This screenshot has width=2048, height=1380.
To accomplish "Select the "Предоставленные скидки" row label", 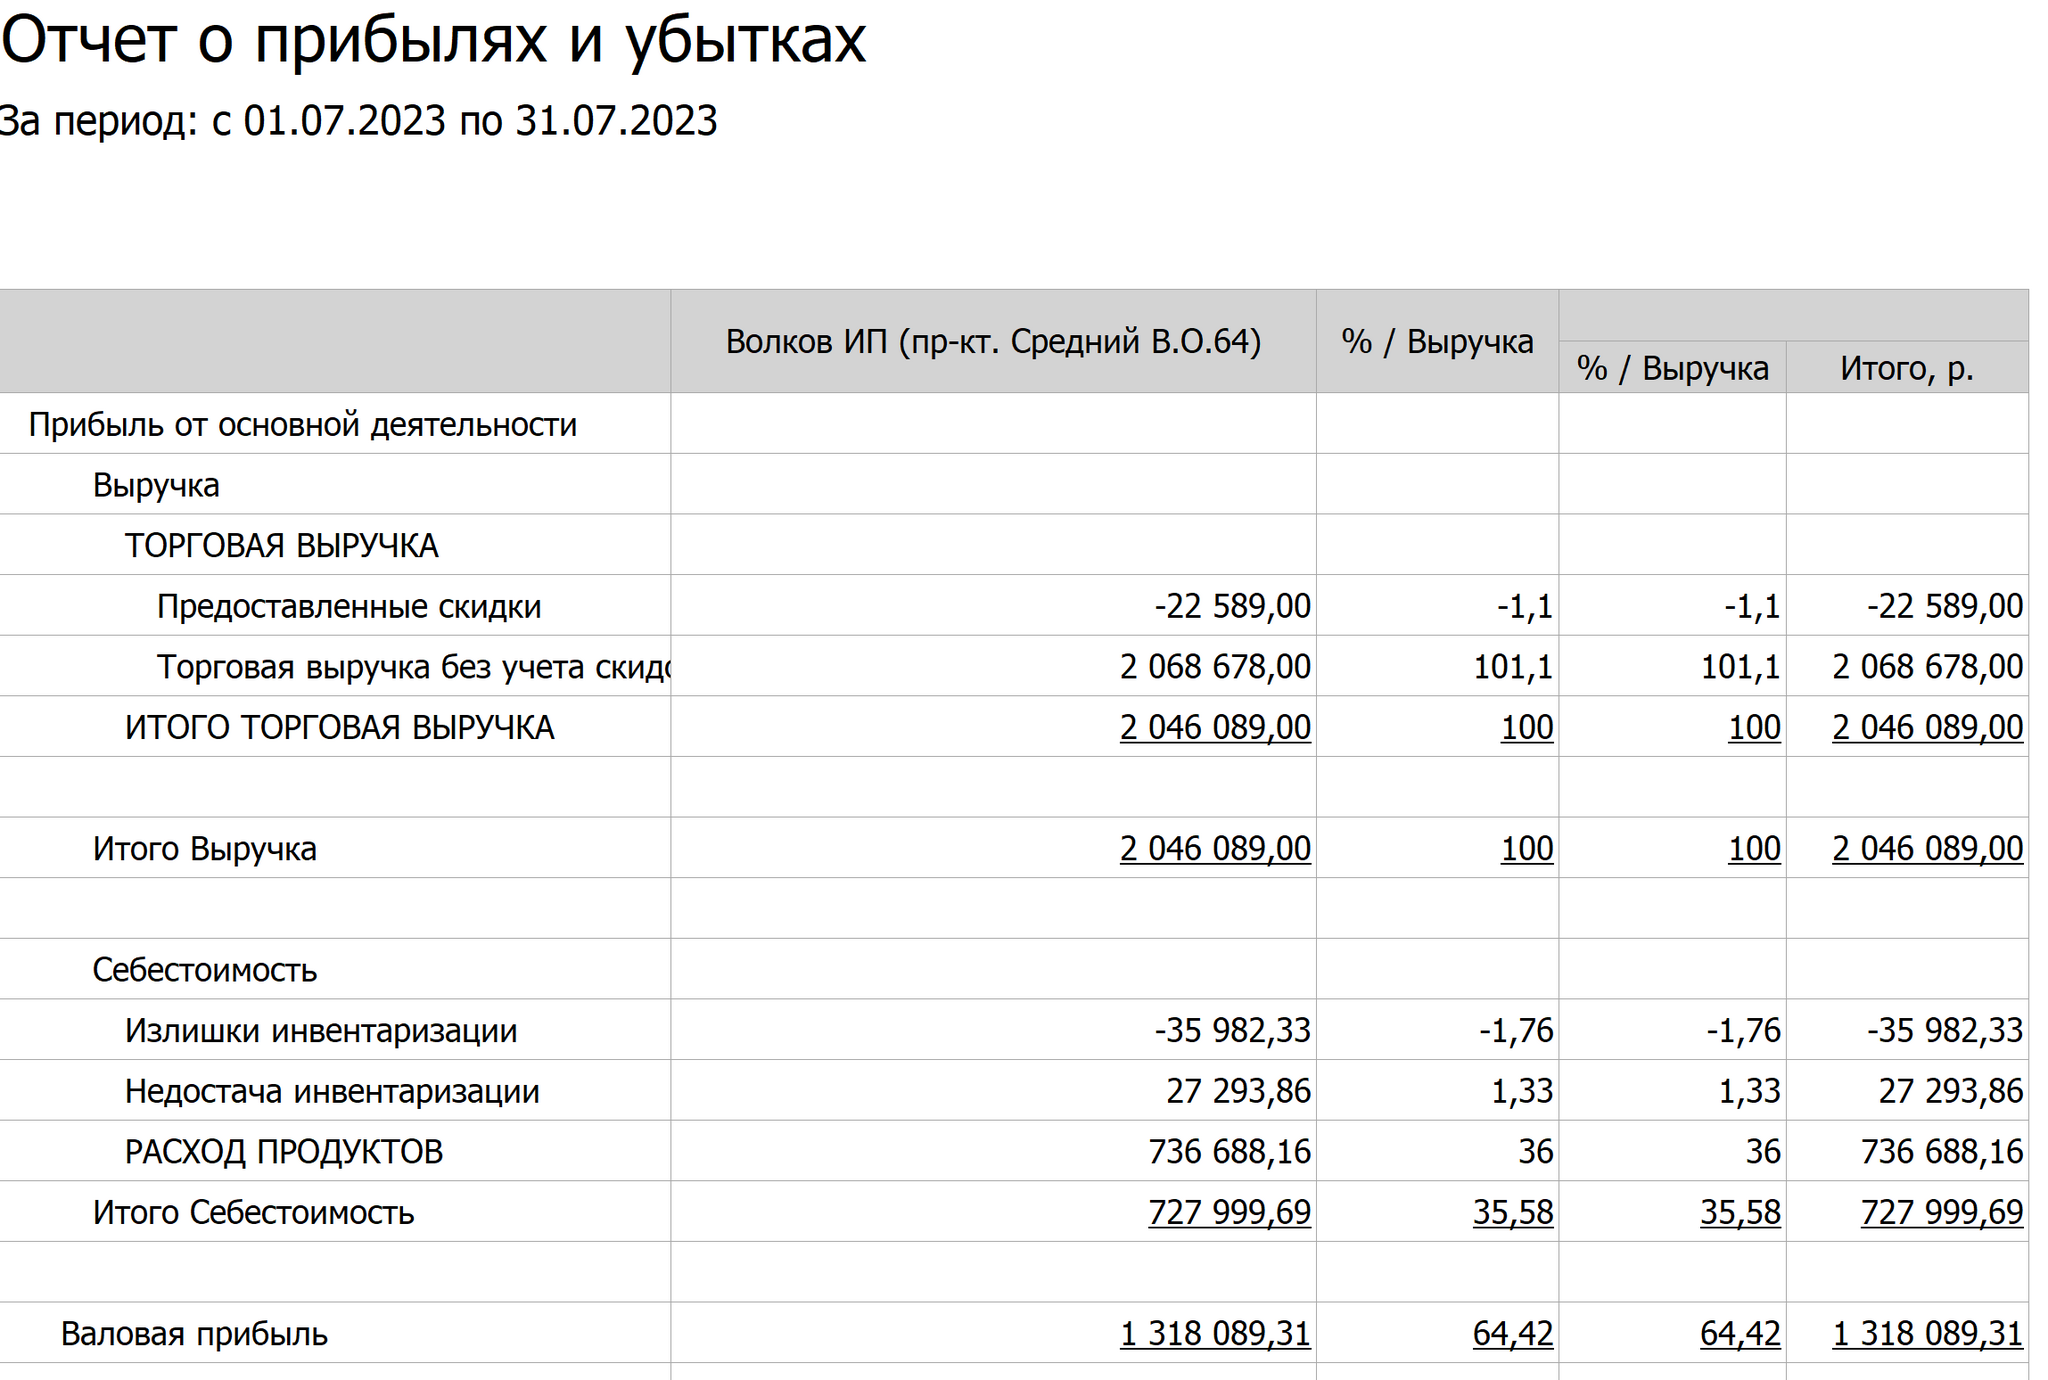I will click(348, 606).
